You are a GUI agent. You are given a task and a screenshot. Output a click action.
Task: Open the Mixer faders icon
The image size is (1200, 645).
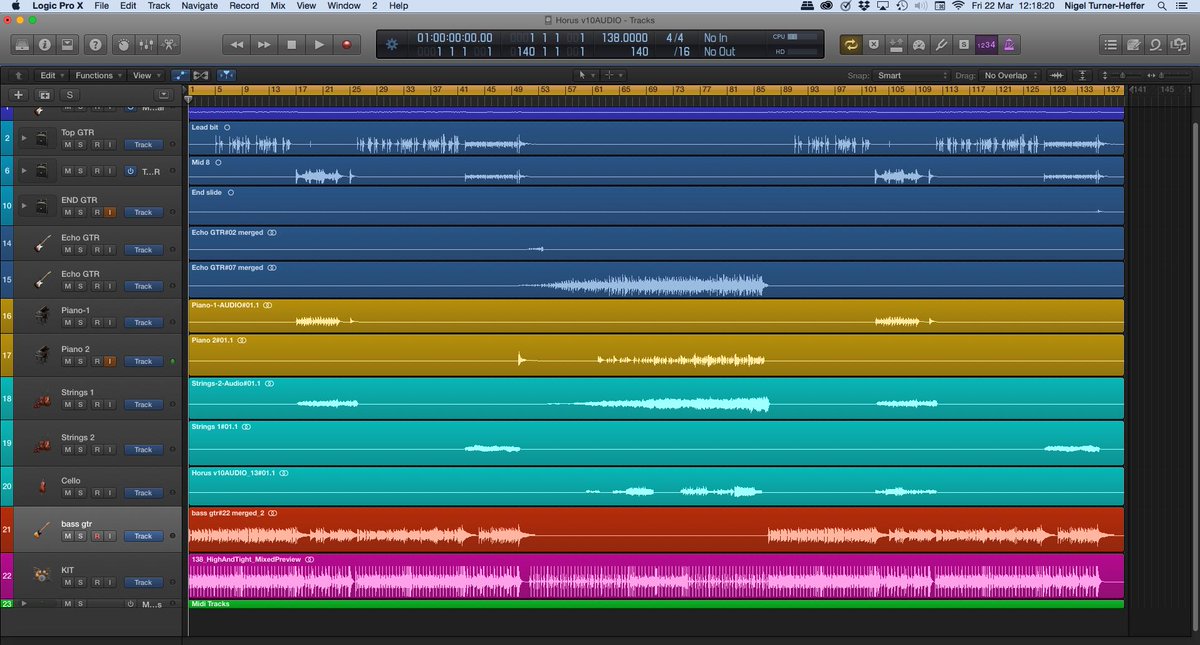click(145, 45)
